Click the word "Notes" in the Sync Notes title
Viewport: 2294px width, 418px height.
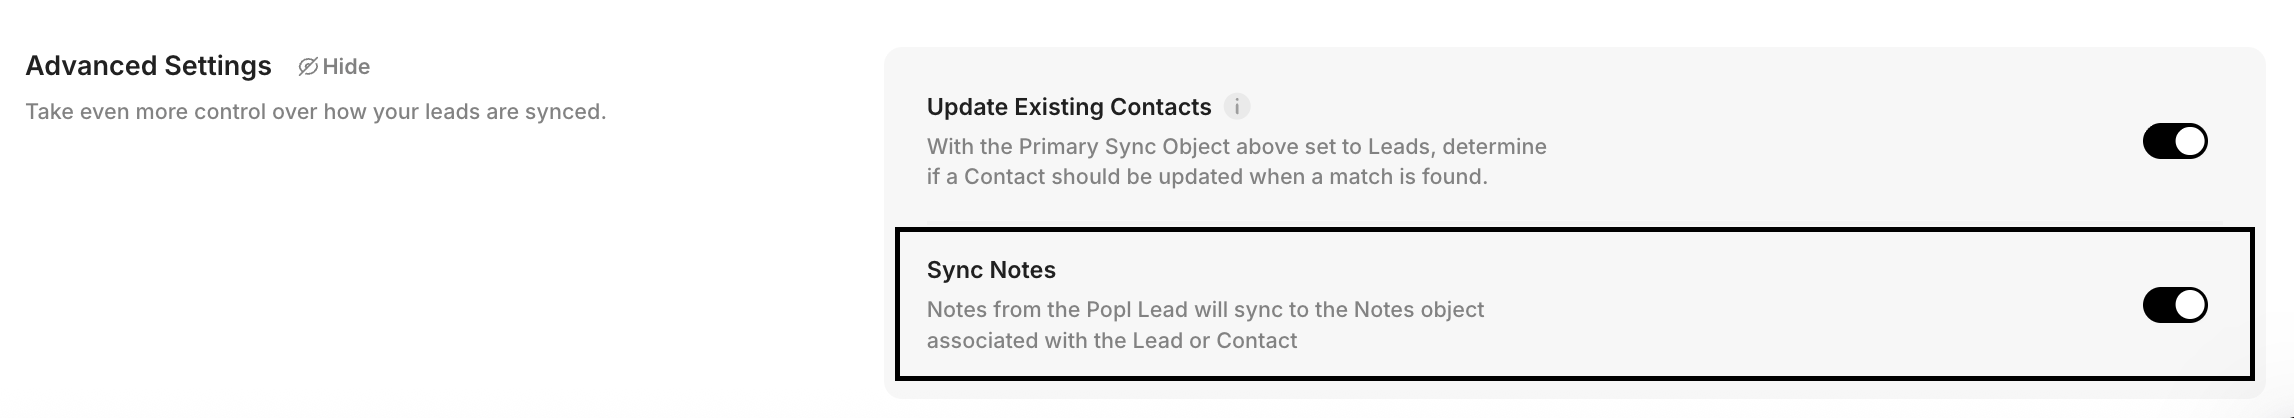[x=1022, y=270]
